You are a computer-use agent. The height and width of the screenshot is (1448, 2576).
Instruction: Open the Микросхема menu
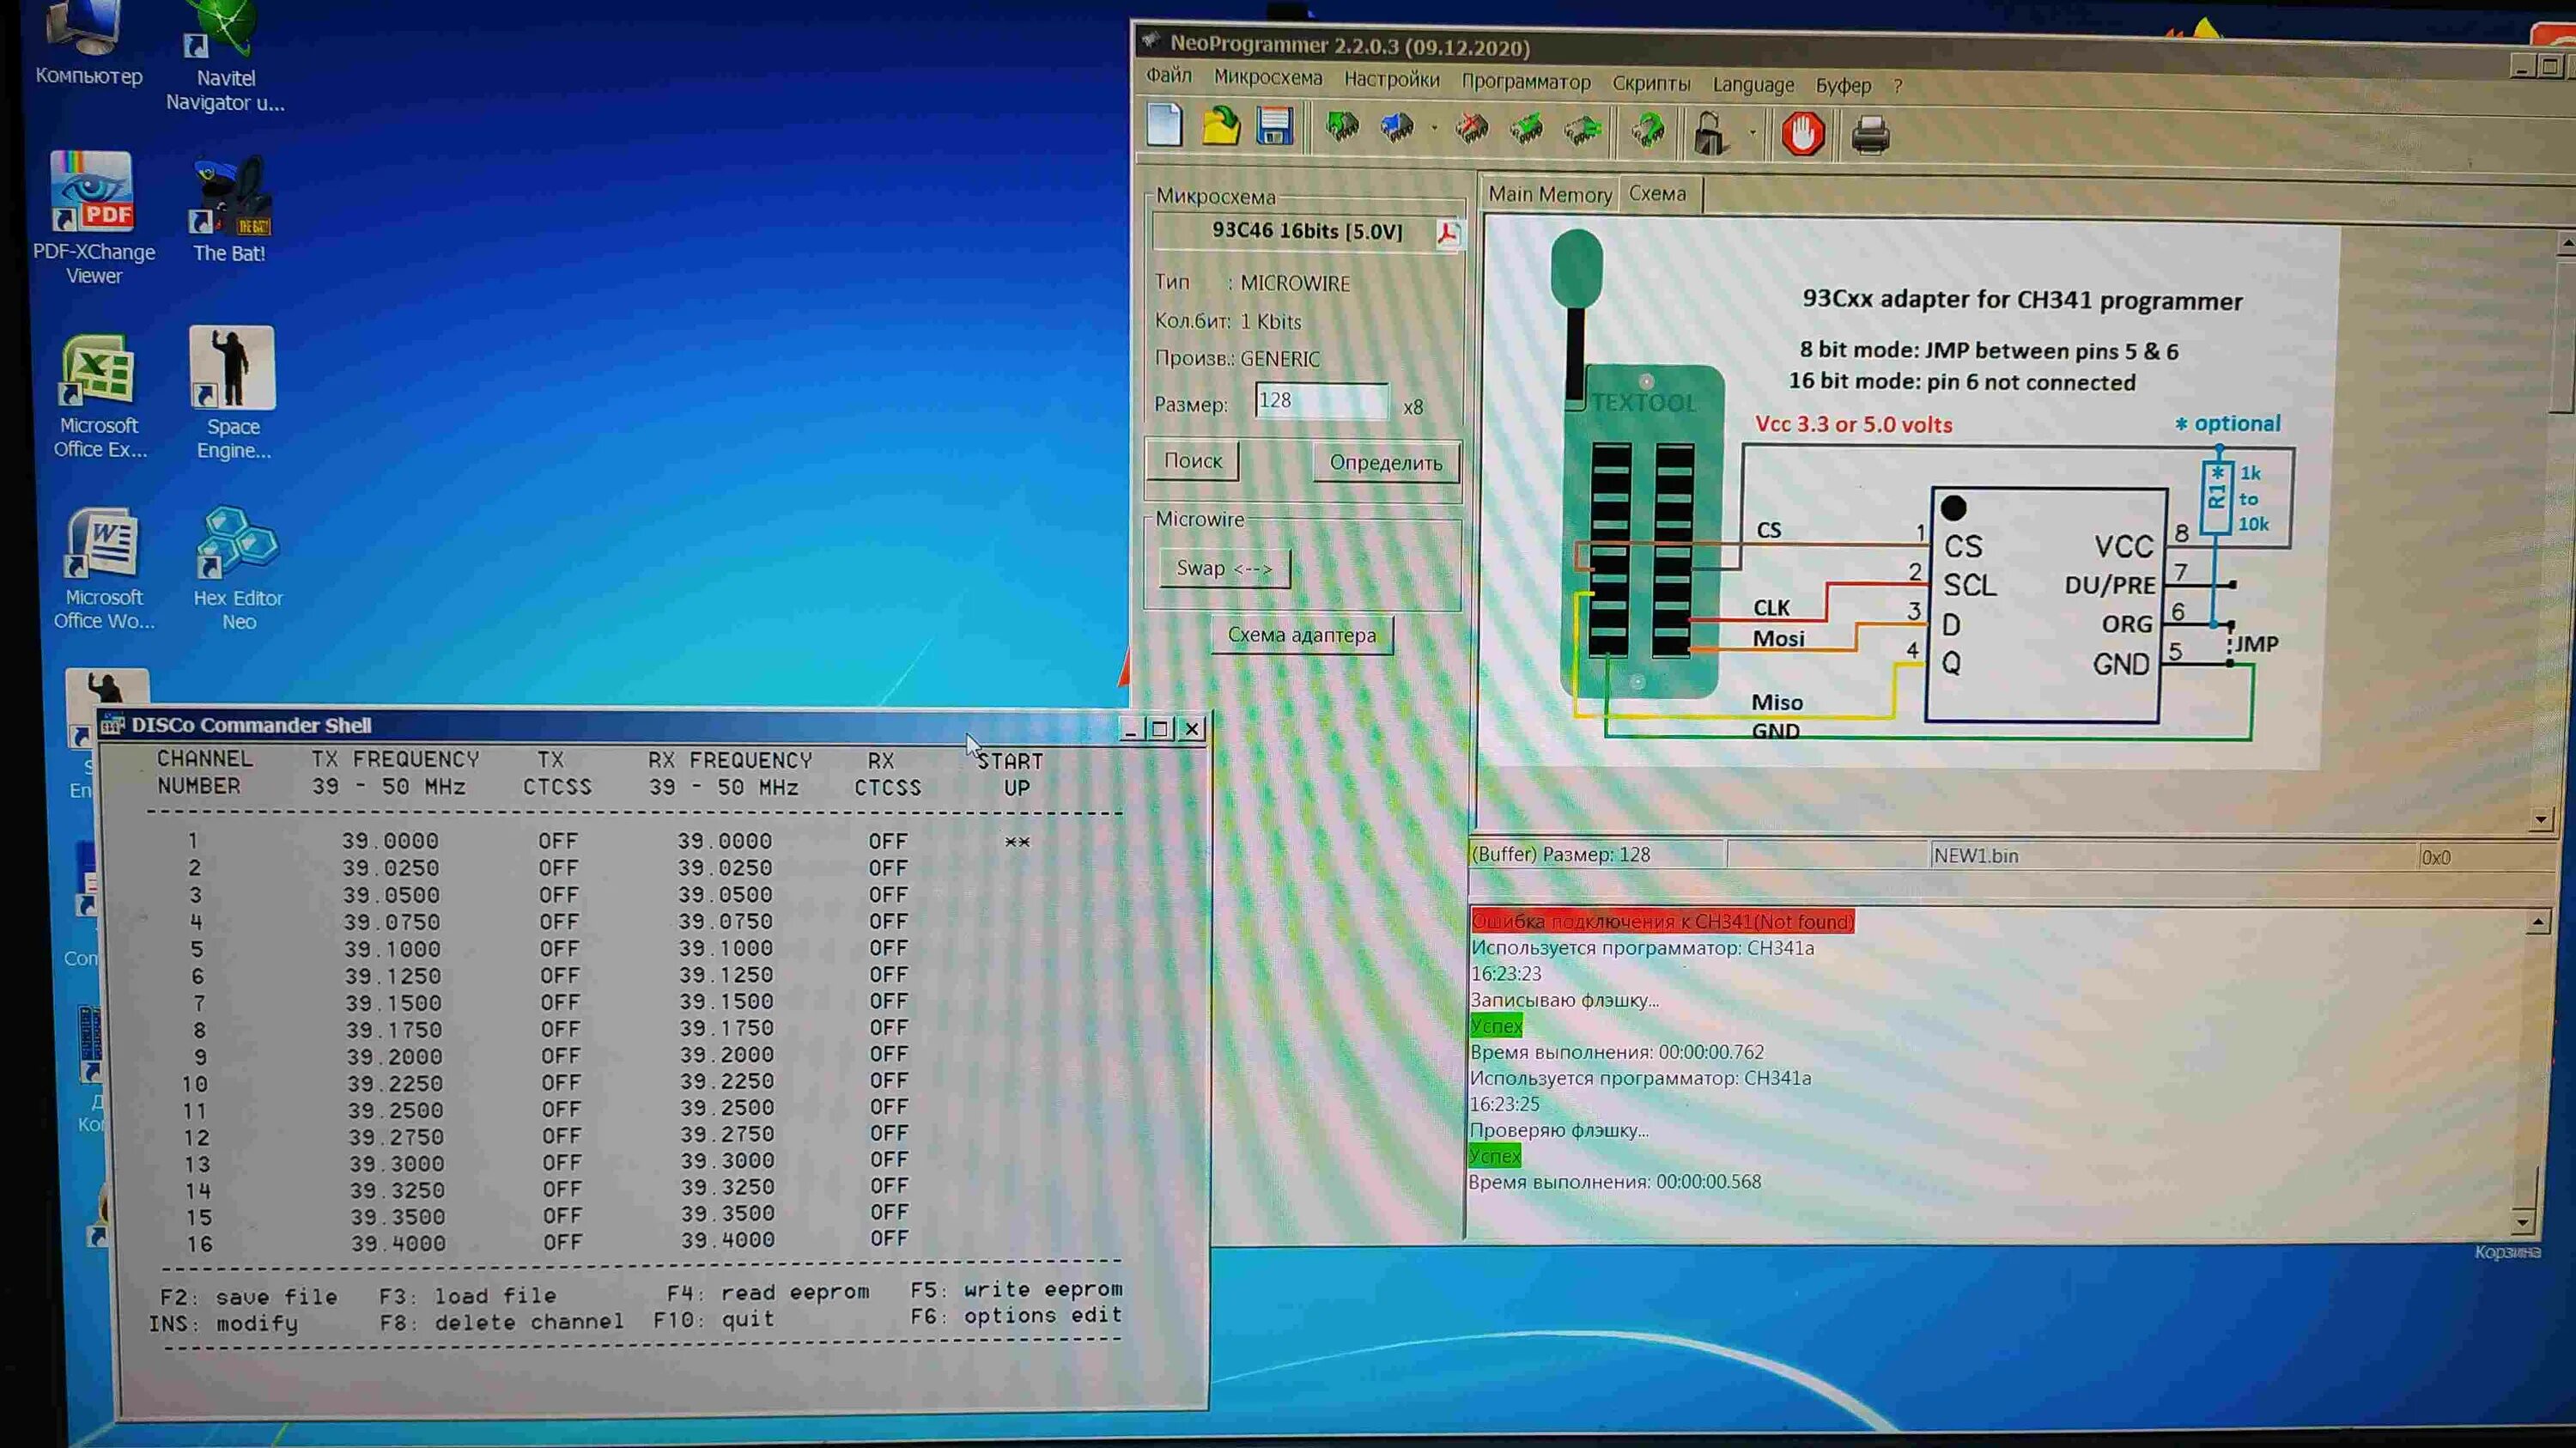[x=1267, y=78]
